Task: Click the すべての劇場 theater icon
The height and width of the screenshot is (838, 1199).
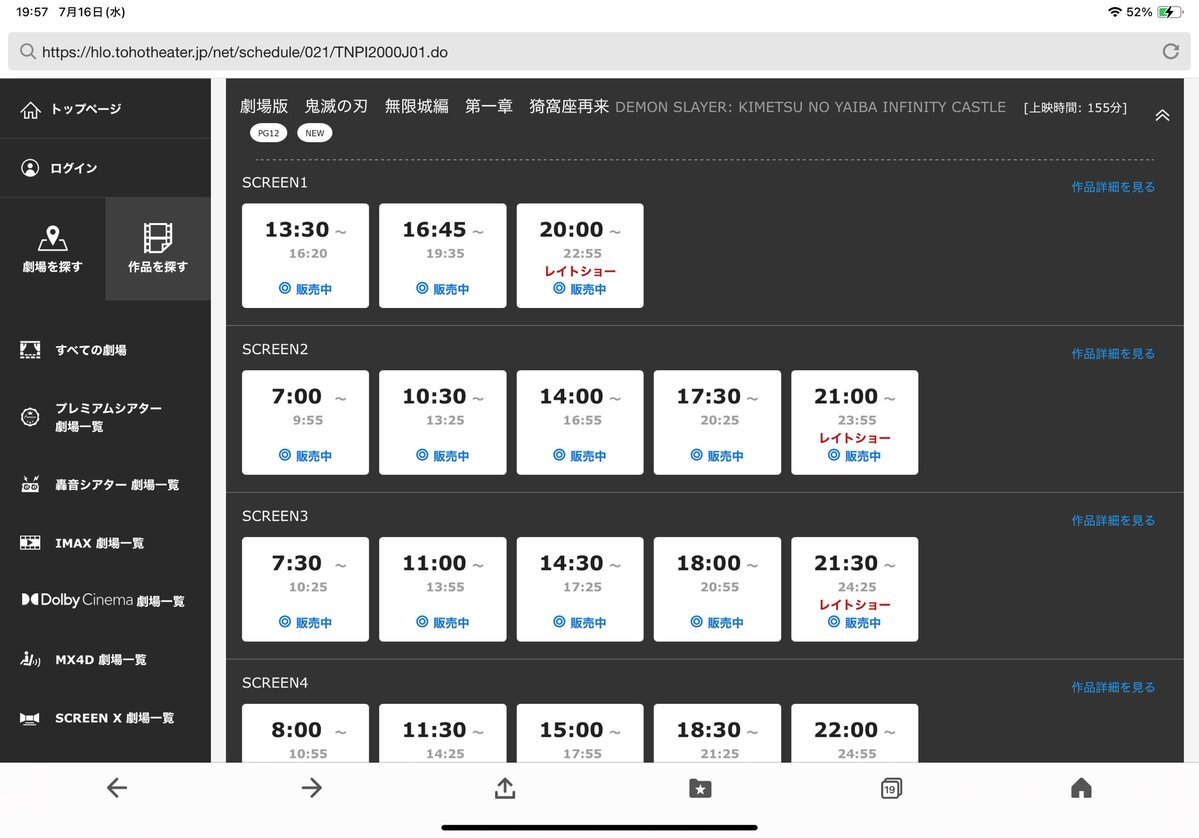Action: 30,350
